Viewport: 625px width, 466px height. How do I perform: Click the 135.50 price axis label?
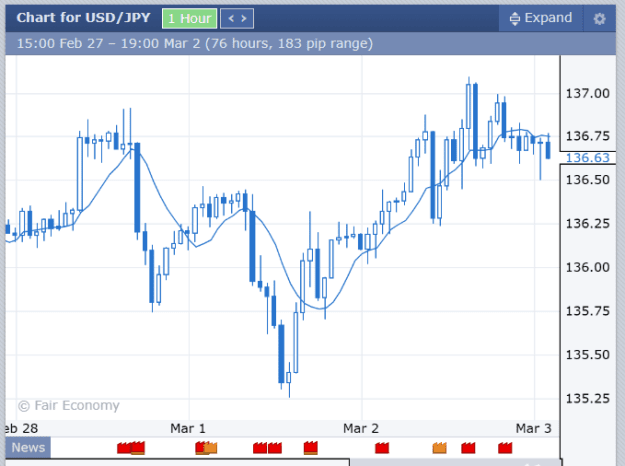pyautogui.click(x=588, y=355)
